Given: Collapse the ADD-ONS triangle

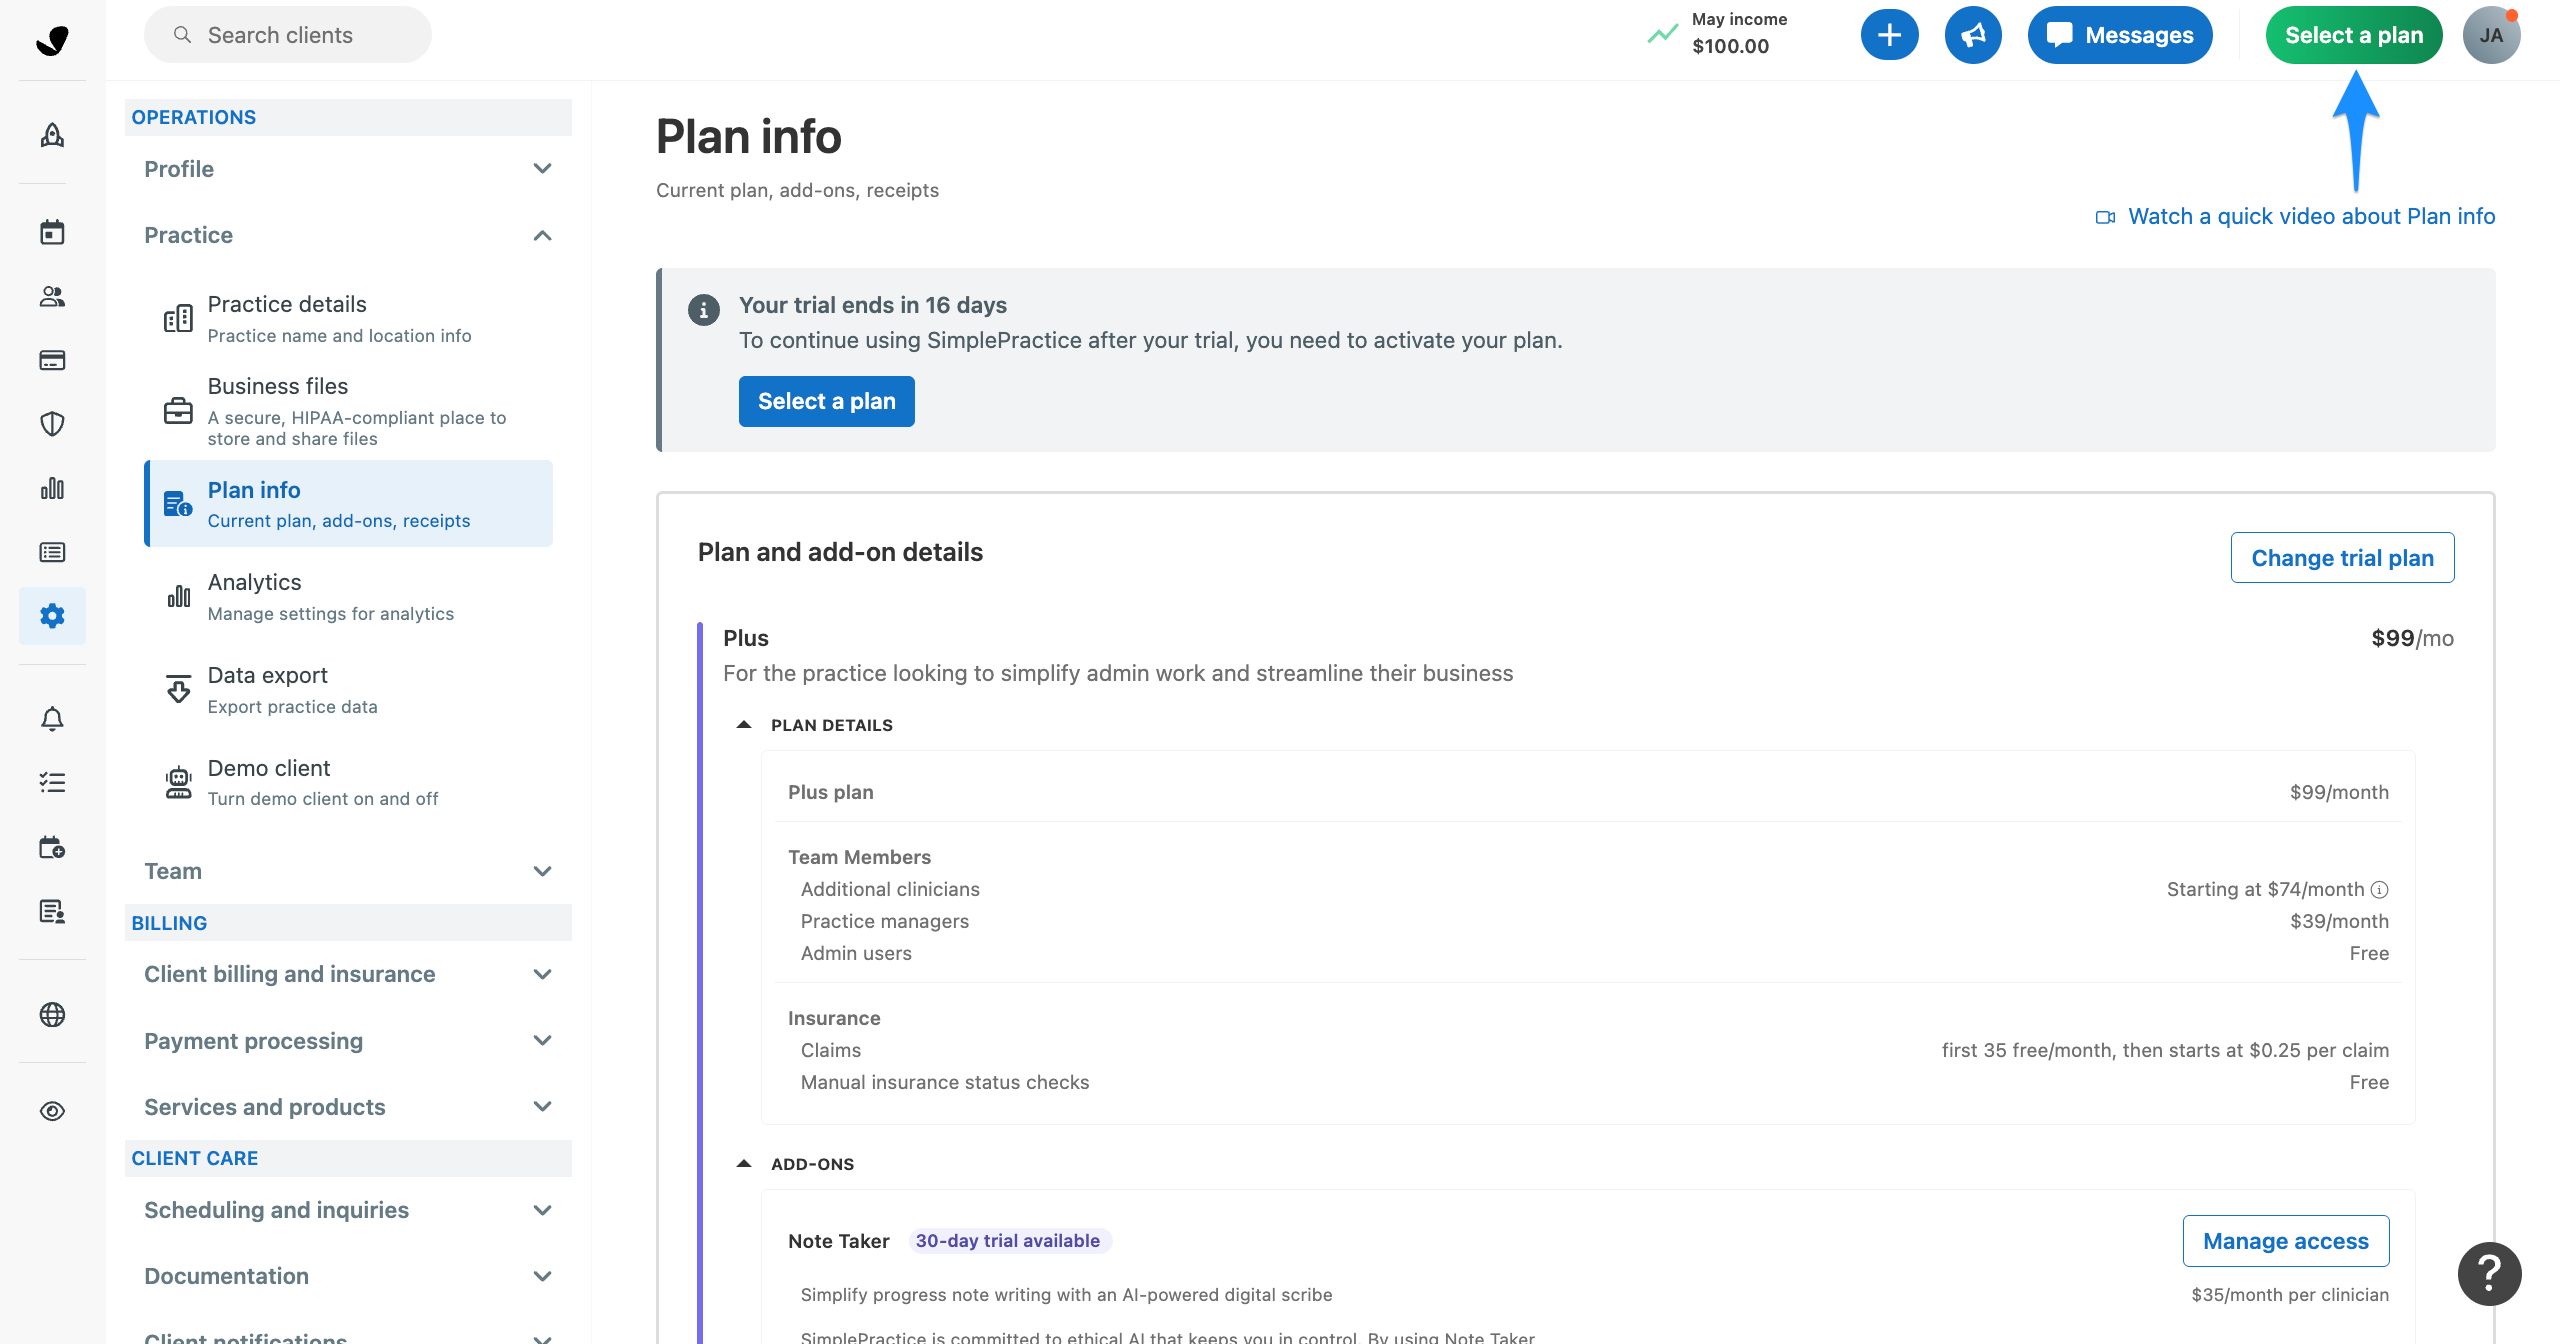Looking at the screenshot, I should point(744,1164).
